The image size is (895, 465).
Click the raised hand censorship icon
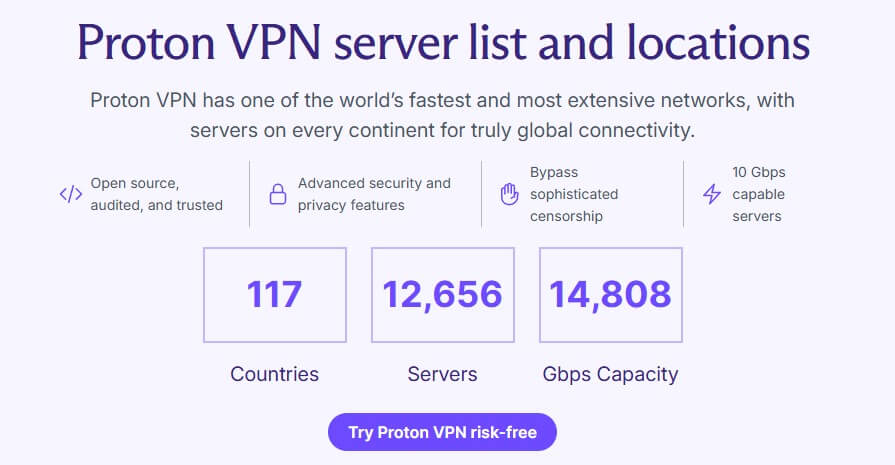click(x=510, y=194)
